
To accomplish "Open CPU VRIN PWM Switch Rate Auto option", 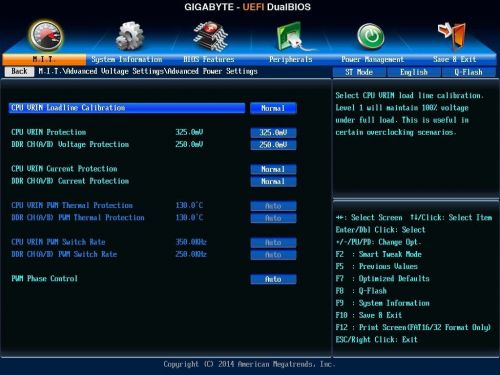I will pos(273,243).
